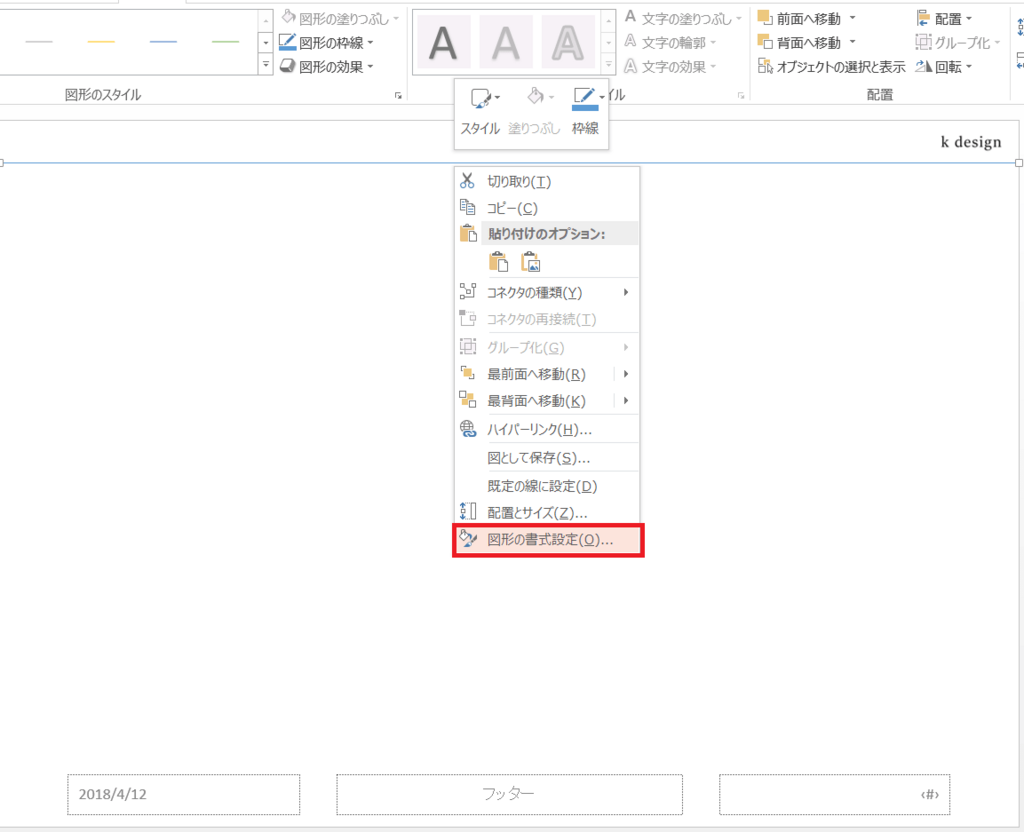
Task: Click the 背面へ移動 icon in ribbon
Action: (x=765, y=42)
